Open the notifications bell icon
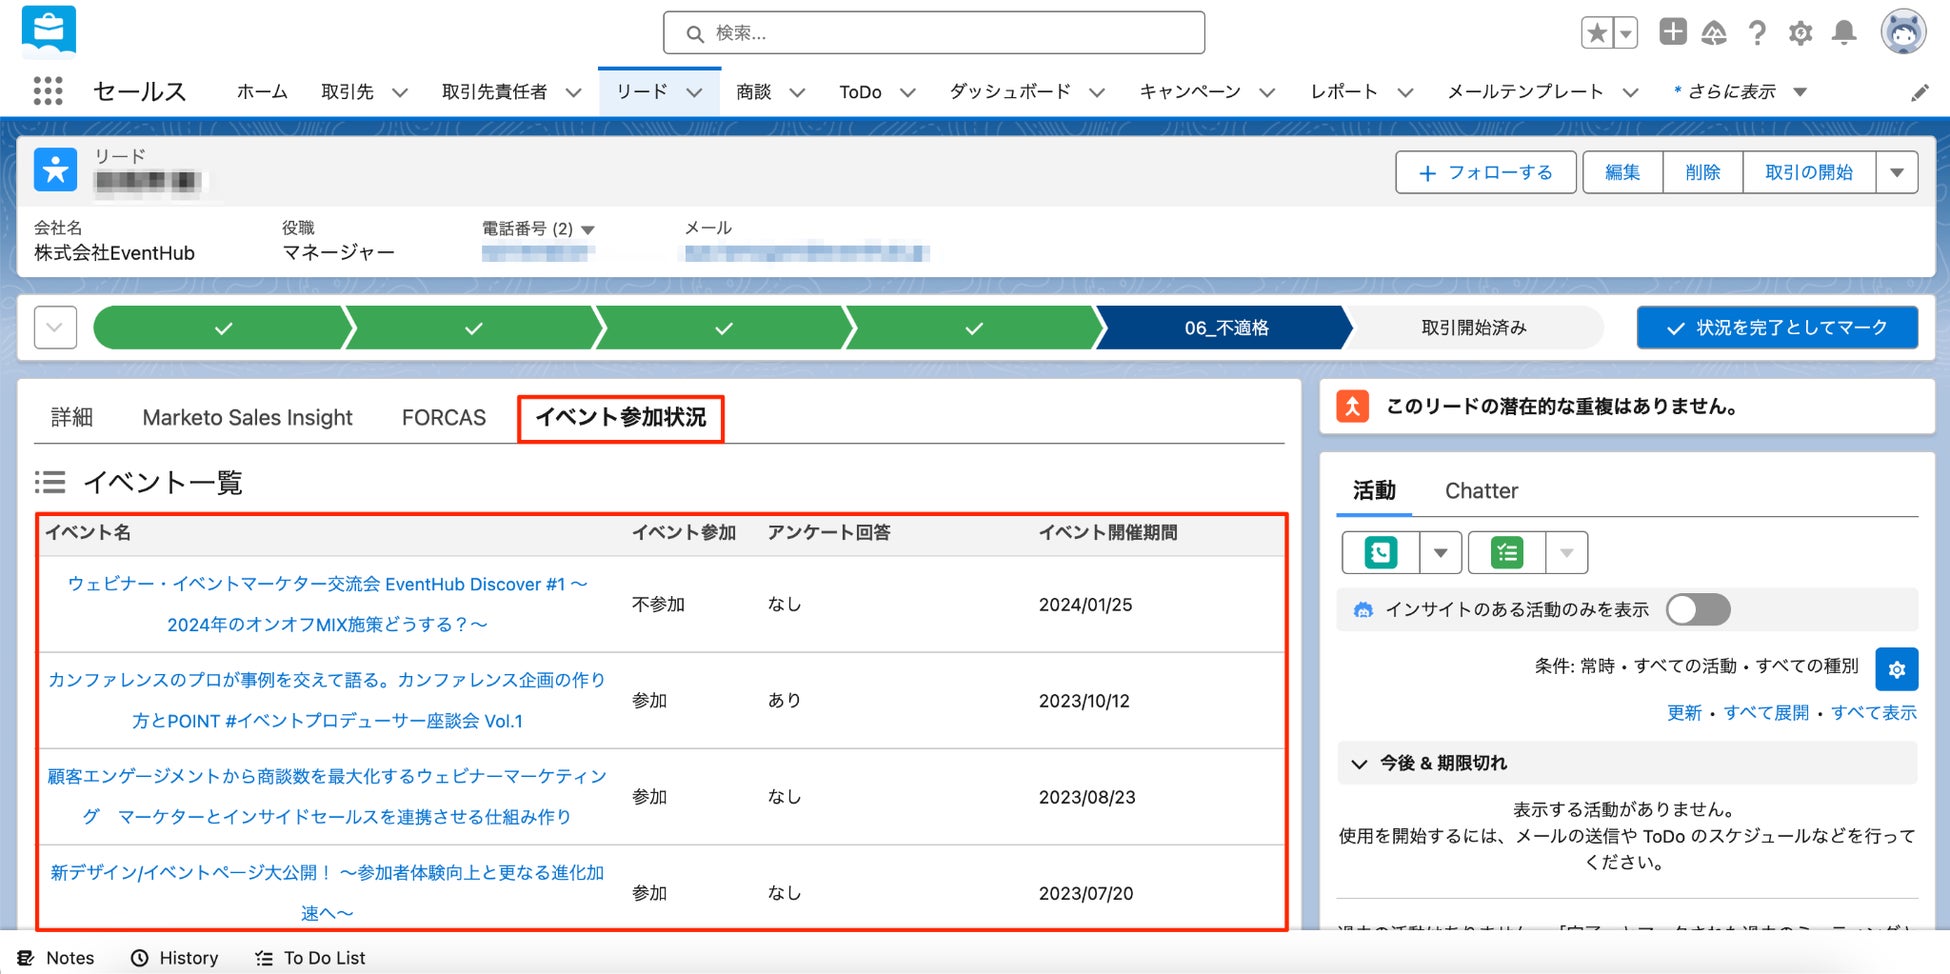This screenshot has width=1950, height=974. [x=1844, y=33]
